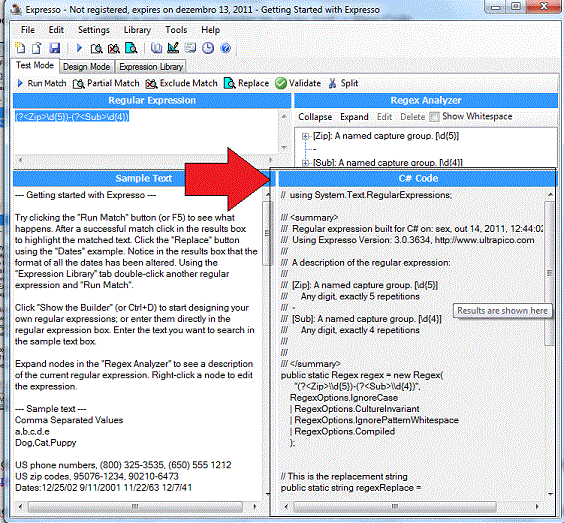
Task: Click the New Project toolbar icon
Action: click(x=20, y=48)
